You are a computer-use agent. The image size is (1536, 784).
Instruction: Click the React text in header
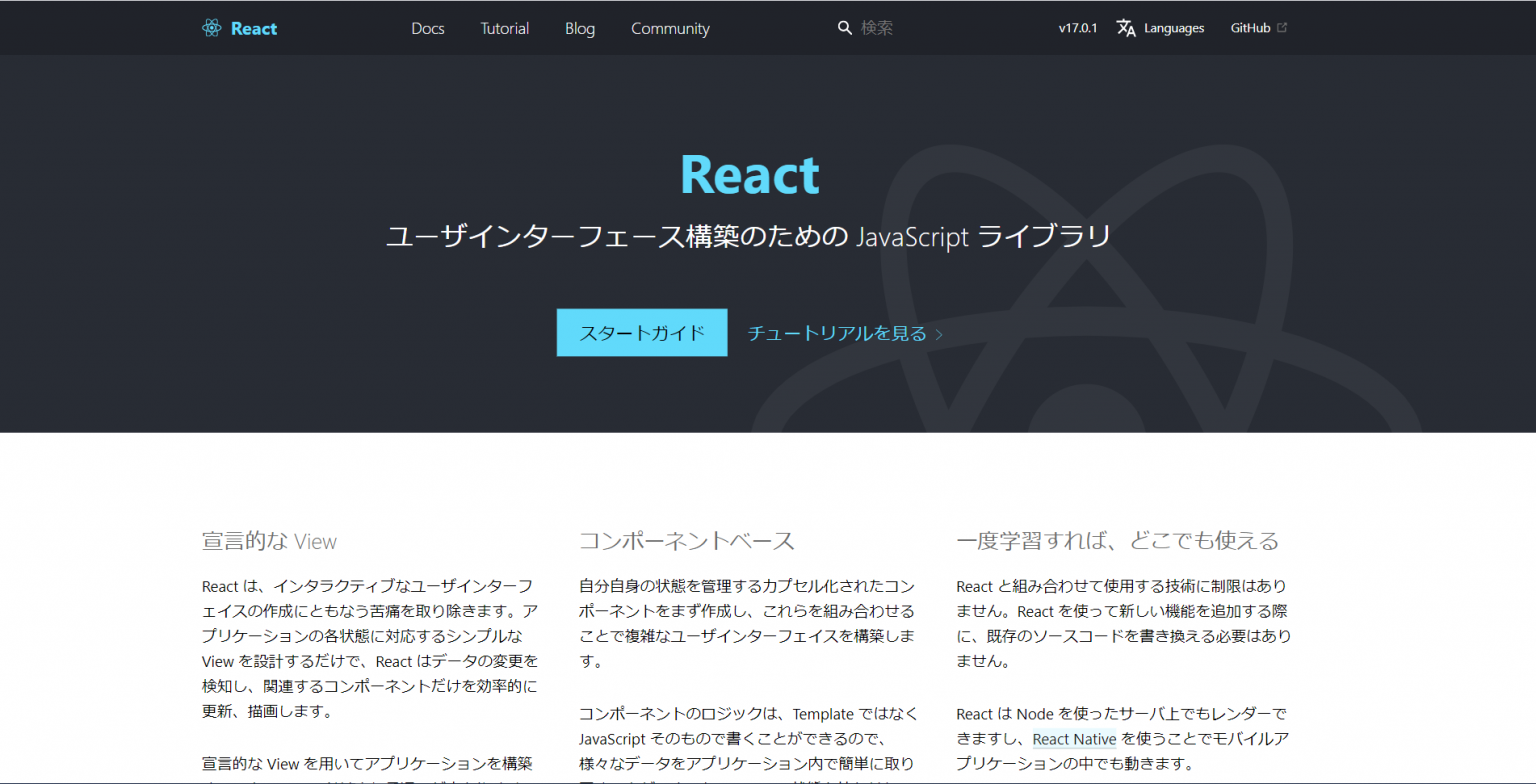(254, 28)
